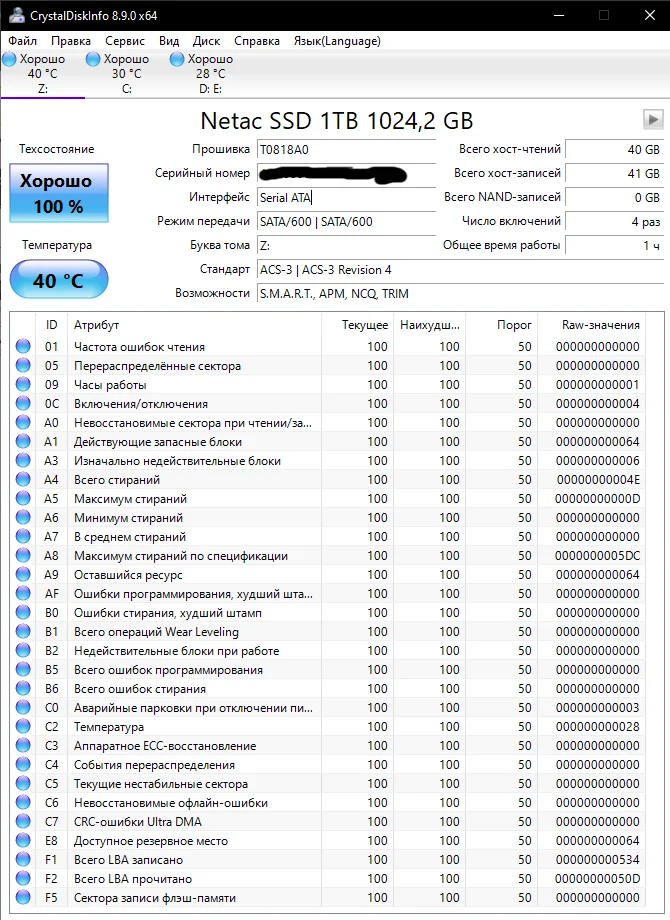
Task: Click the Стандарт field ACS-3
Action: point(461,270)
